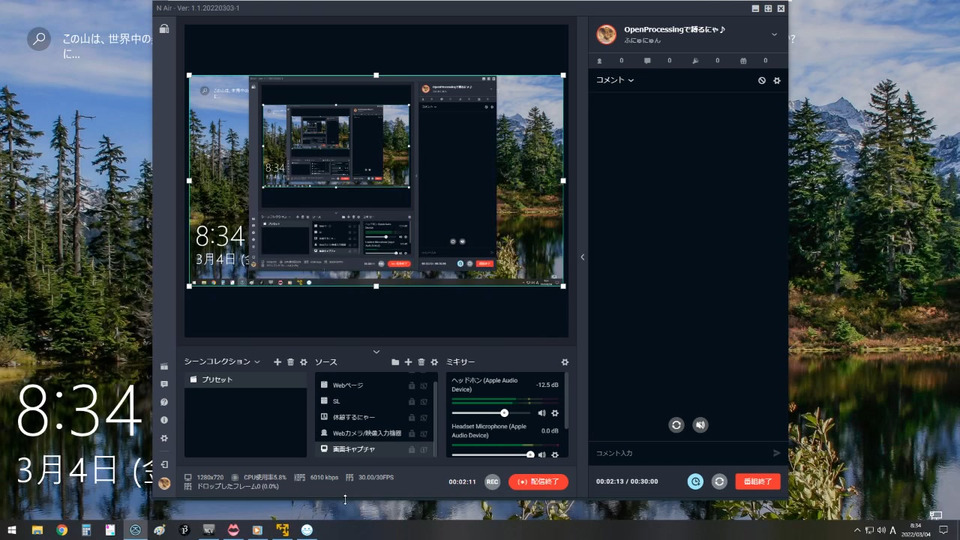Open comment settings gear icon
This screenshot has height=540, width=960.
click(777, 80)
